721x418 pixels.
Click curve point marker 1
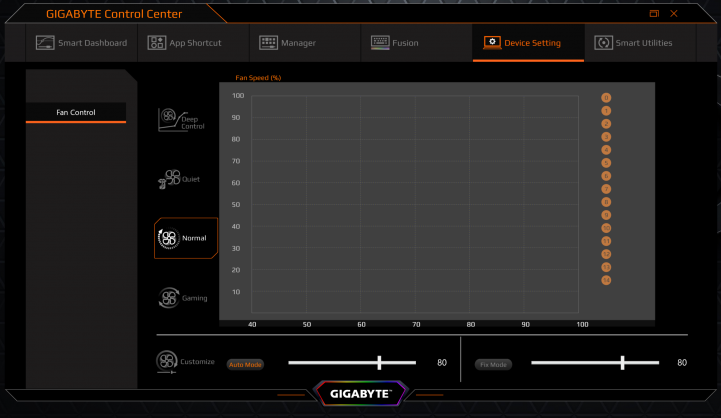(x=606, y=111)
